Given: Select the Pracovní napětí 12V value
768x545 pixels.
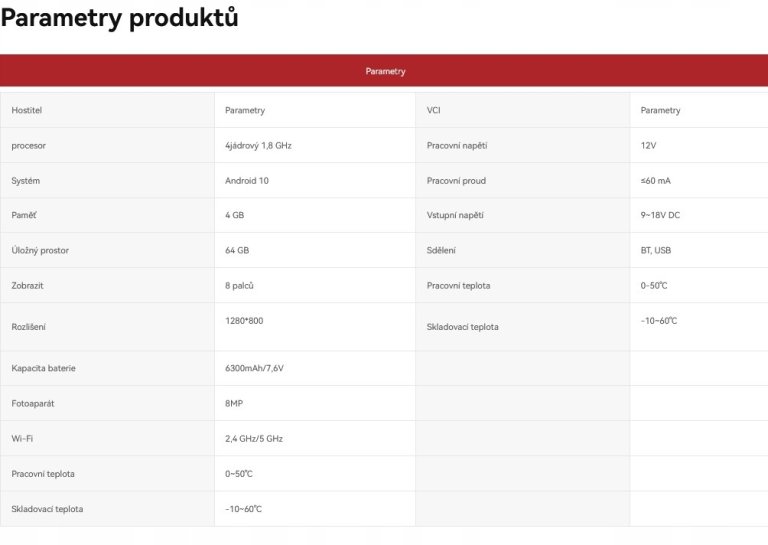Looking at the screenshot, I should click(648, 145).
